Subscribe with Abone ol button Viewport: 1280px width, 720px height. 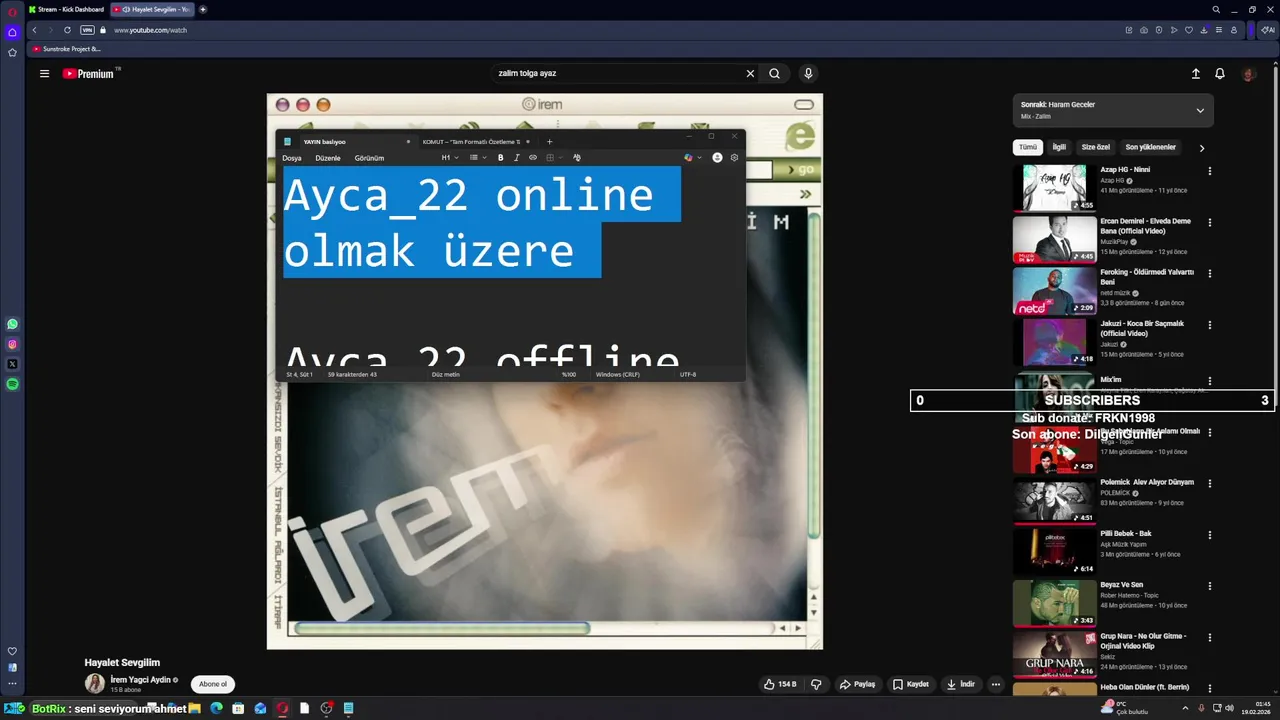pyautogui.click(x=213, y=684)
